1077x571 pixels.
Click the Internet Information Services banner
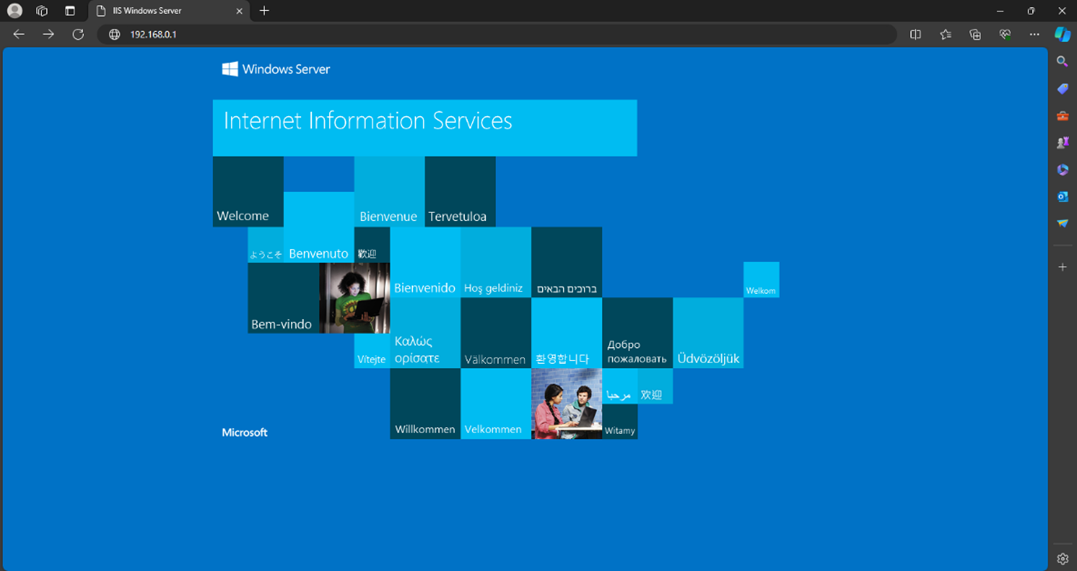click(x=424, y=128)
